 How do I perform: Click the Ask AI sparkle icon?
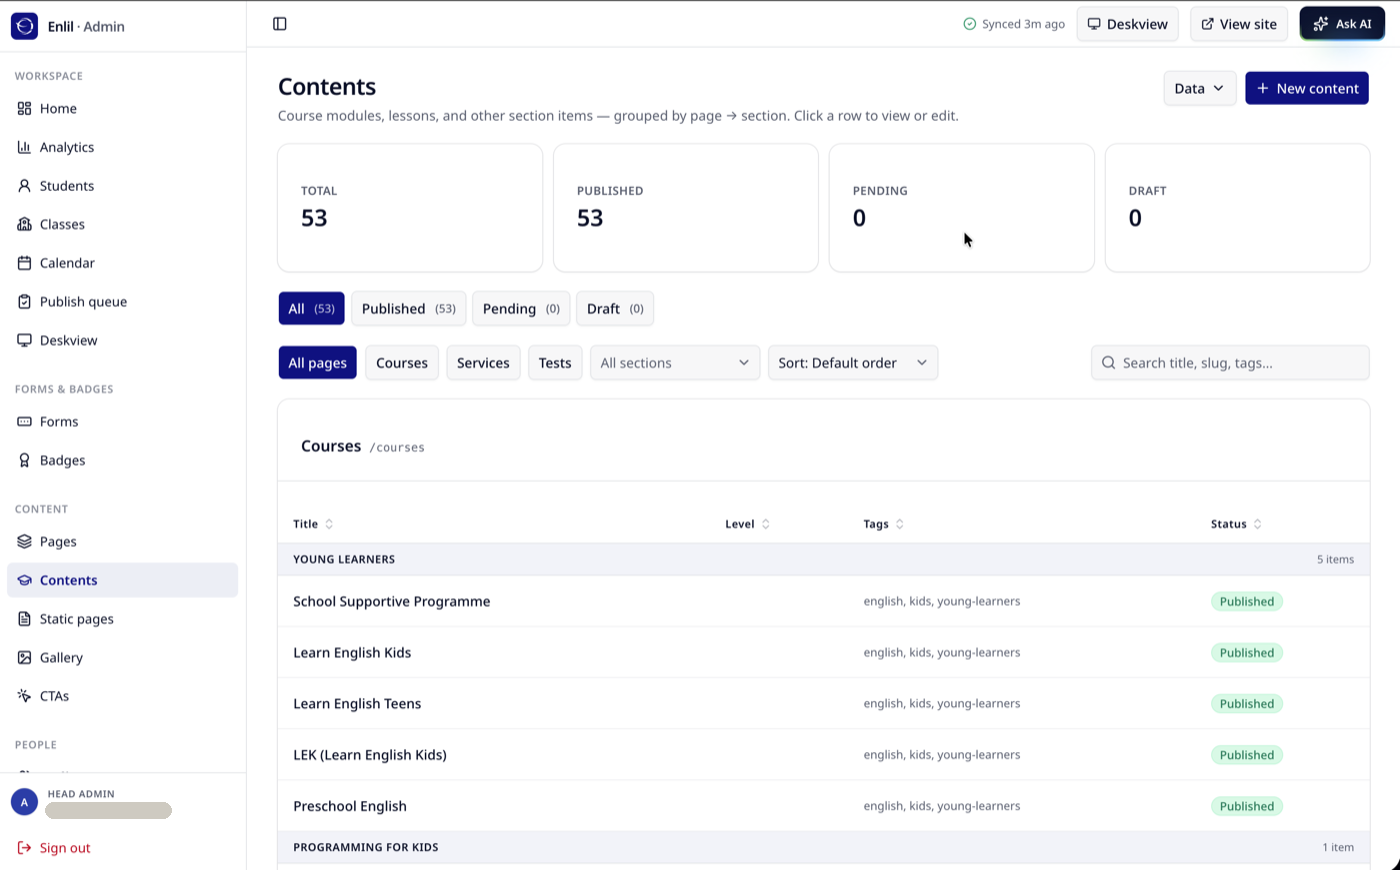coord(1321,24)
